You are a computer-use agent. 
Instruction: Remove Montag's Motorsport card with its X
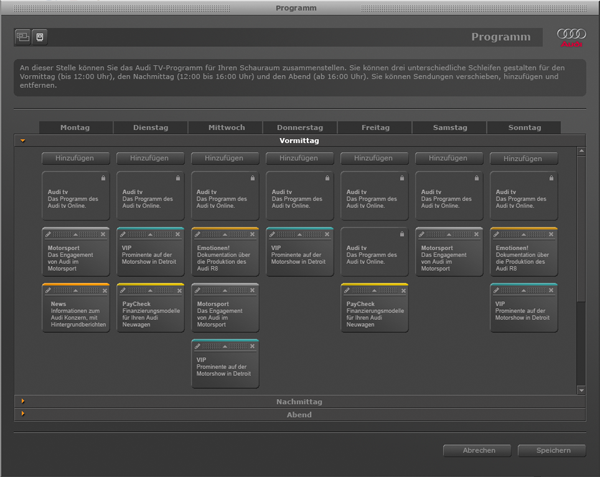tap(103, 234)
